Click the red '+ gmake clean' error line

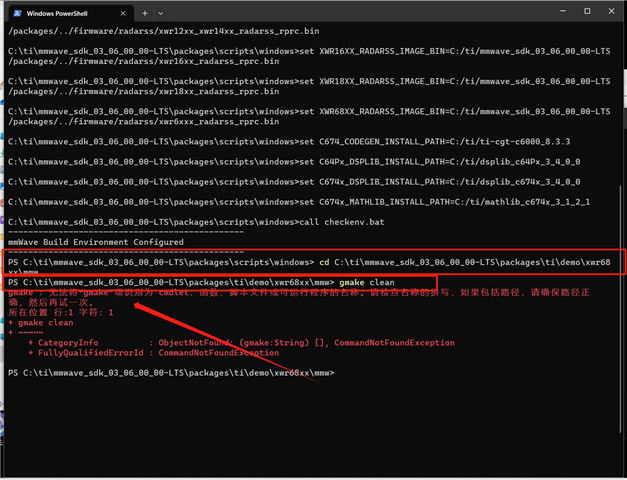pyautogui.click(x=41, y=323)
